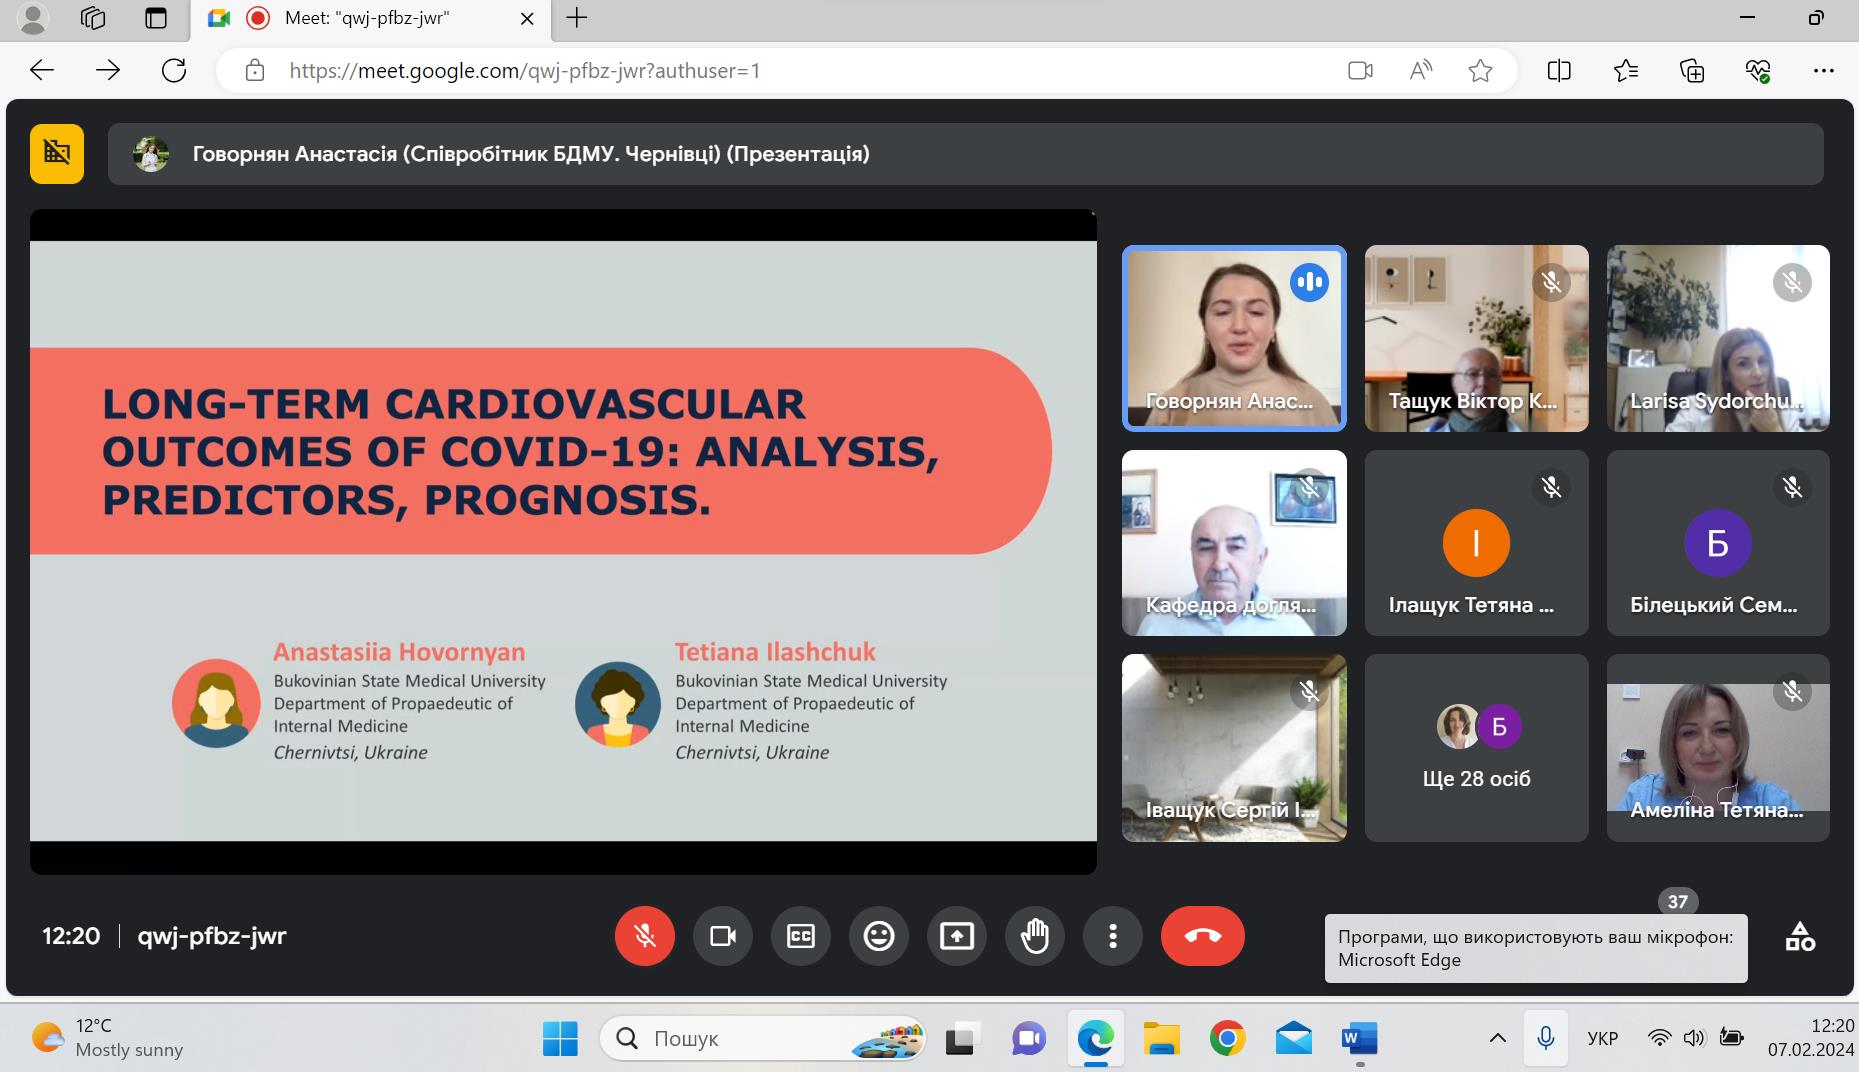Open the emoji reactions button
1859x1072 pixels.
pyautogui.click(x=878, y=936)
